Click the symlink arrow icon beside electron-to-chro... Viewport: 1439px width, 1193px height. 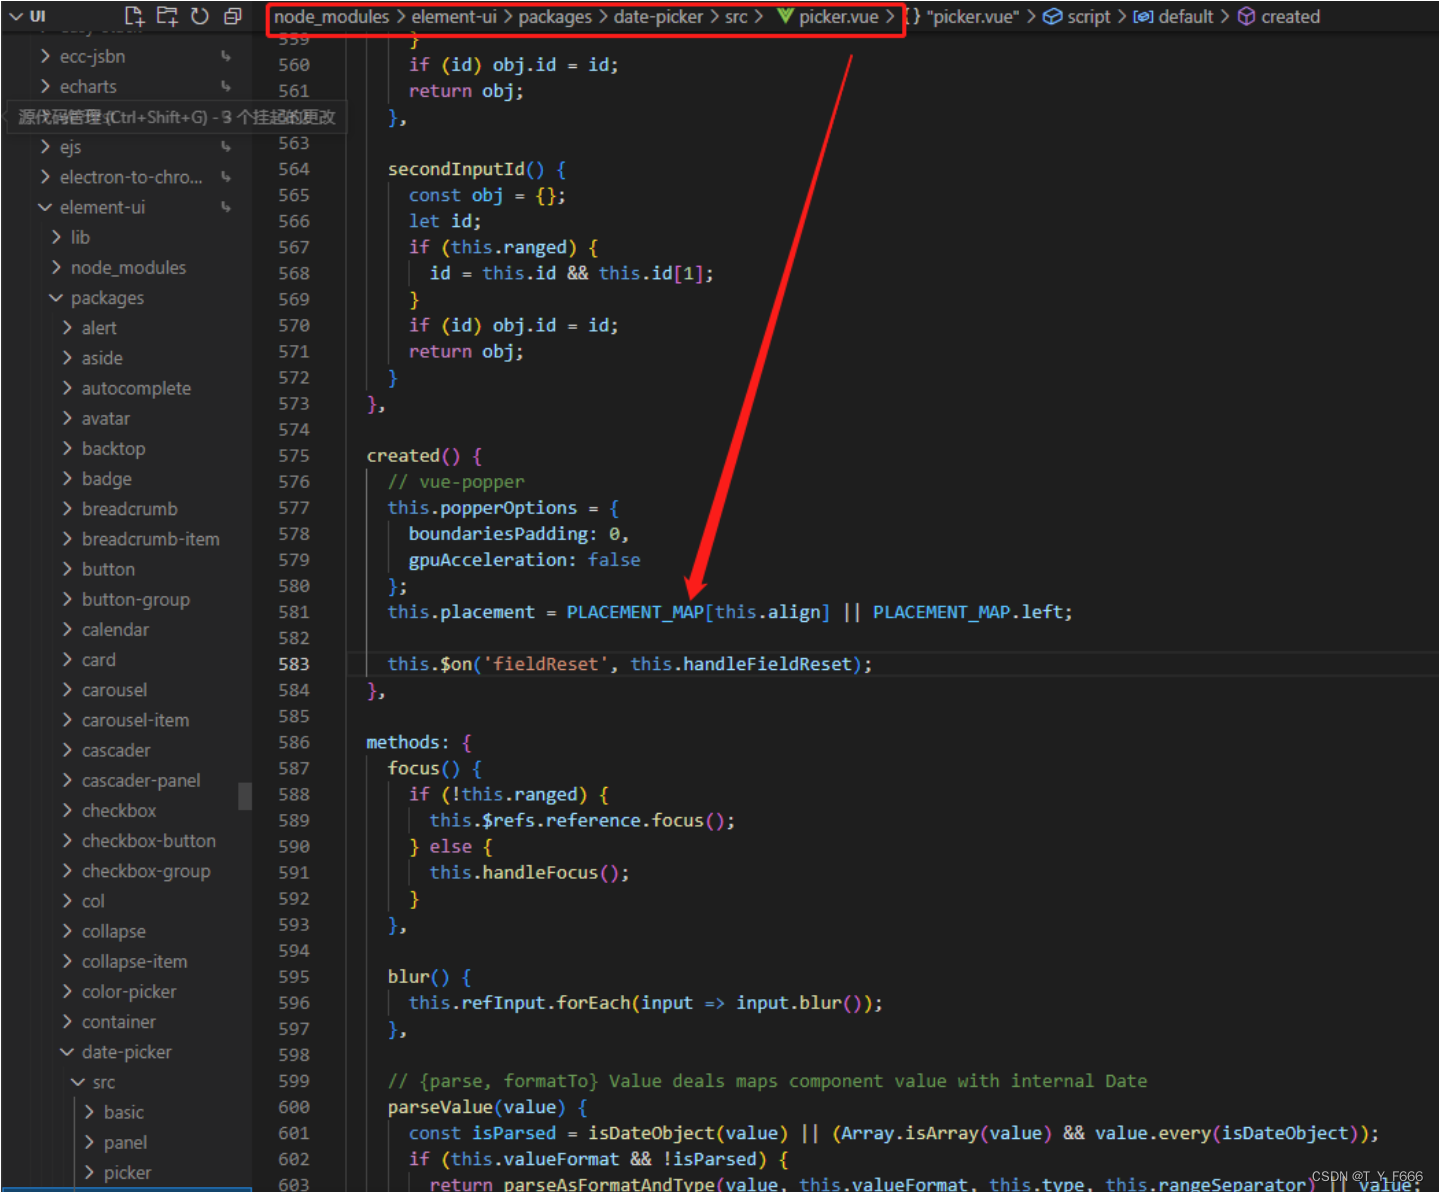click(226, 177)
